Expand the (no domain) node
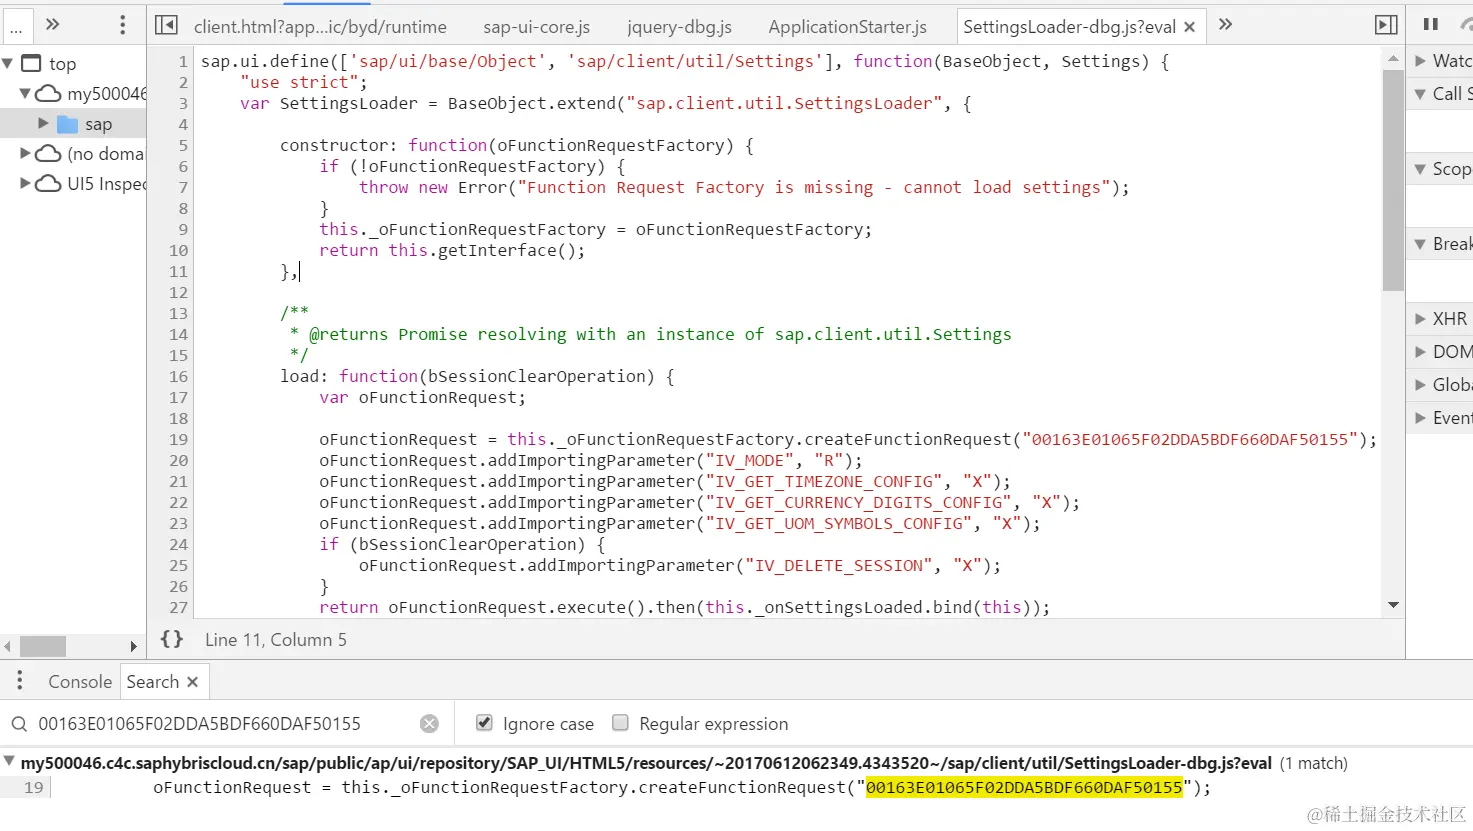Image resolution: width=1473 pixels, height=831 pixels. point(25,153)
